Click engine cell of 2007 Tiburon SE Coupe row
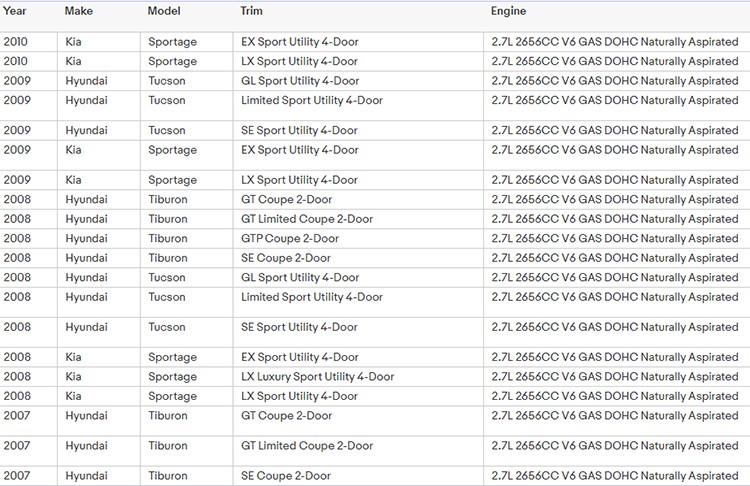 (615, 476)
